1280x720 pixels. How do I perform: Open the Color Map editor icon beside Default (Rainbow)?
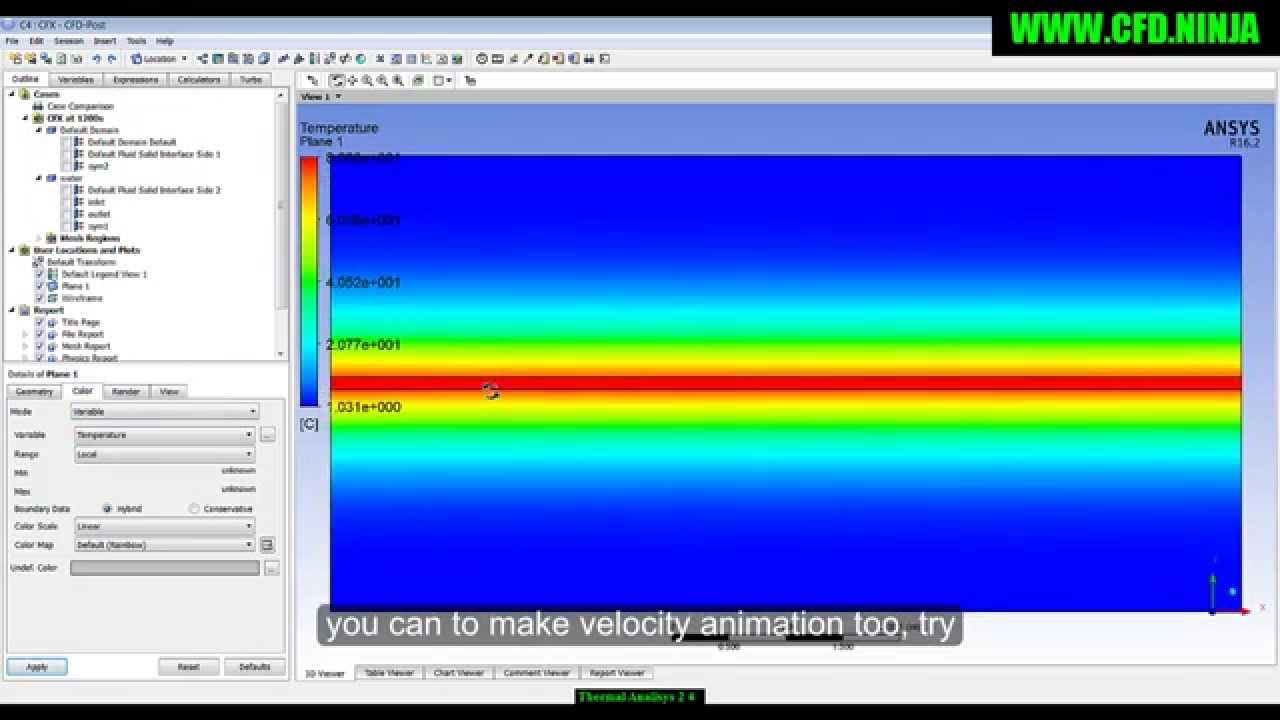pos(267,545)
